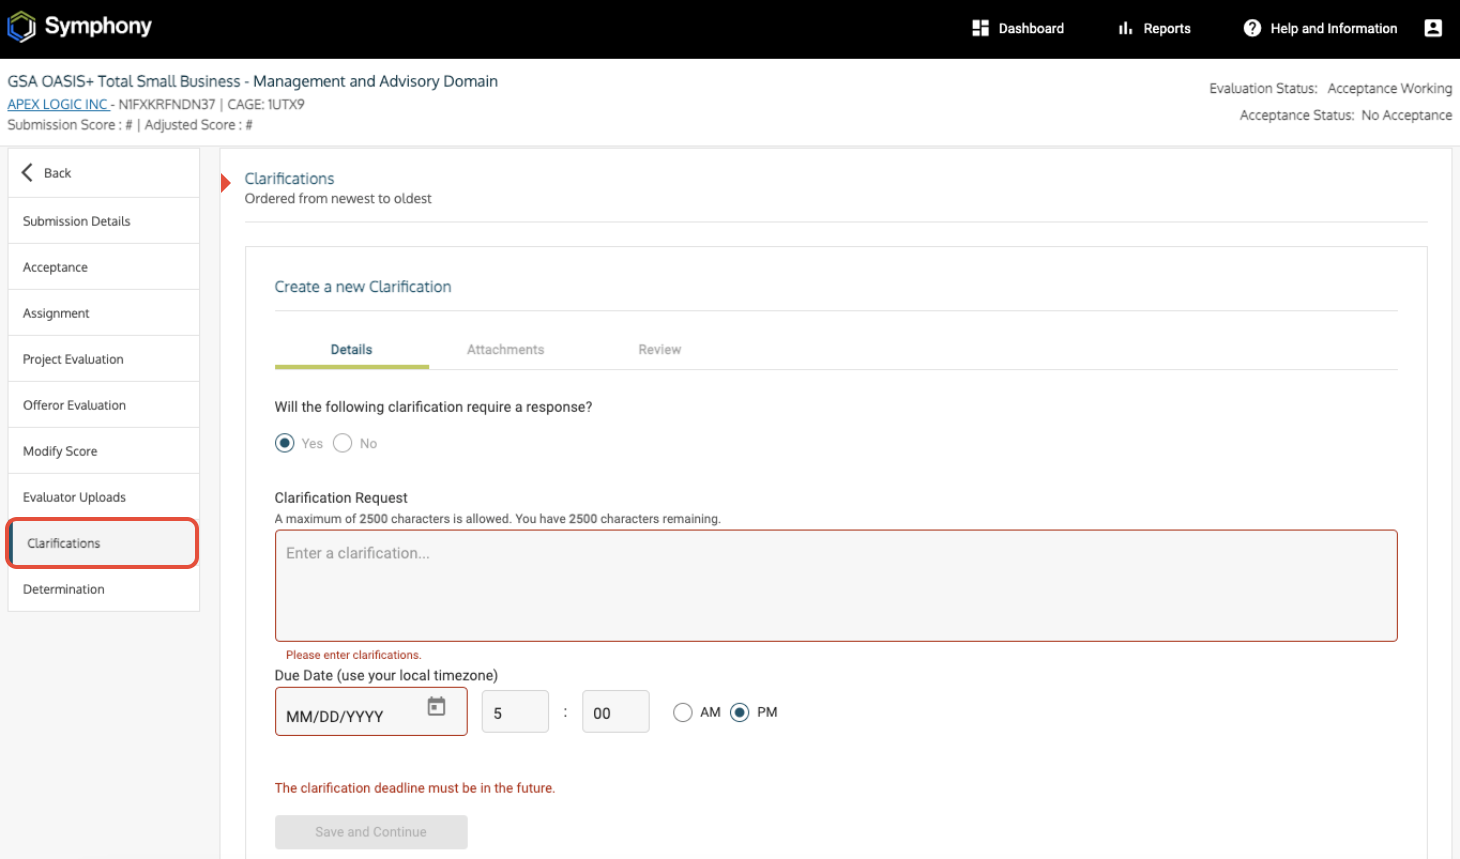
Task: Open the user profile icon
Action: (x=1433, y=28)
